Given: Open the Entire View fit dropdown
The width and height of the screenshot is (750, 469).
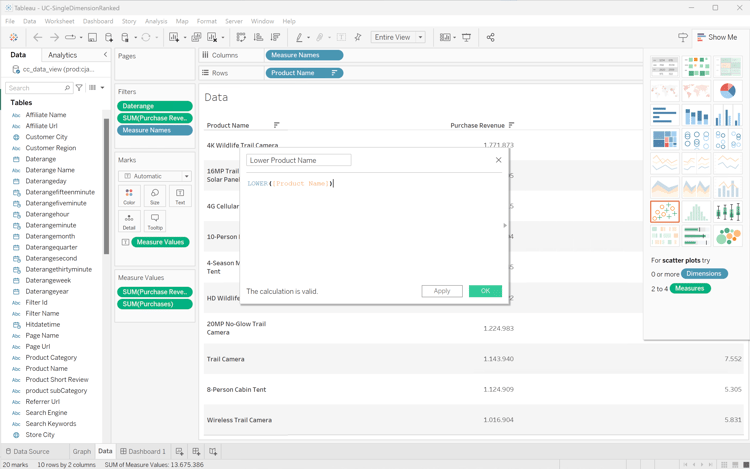Looking at the screenshot, I should [x=398, y=37].
